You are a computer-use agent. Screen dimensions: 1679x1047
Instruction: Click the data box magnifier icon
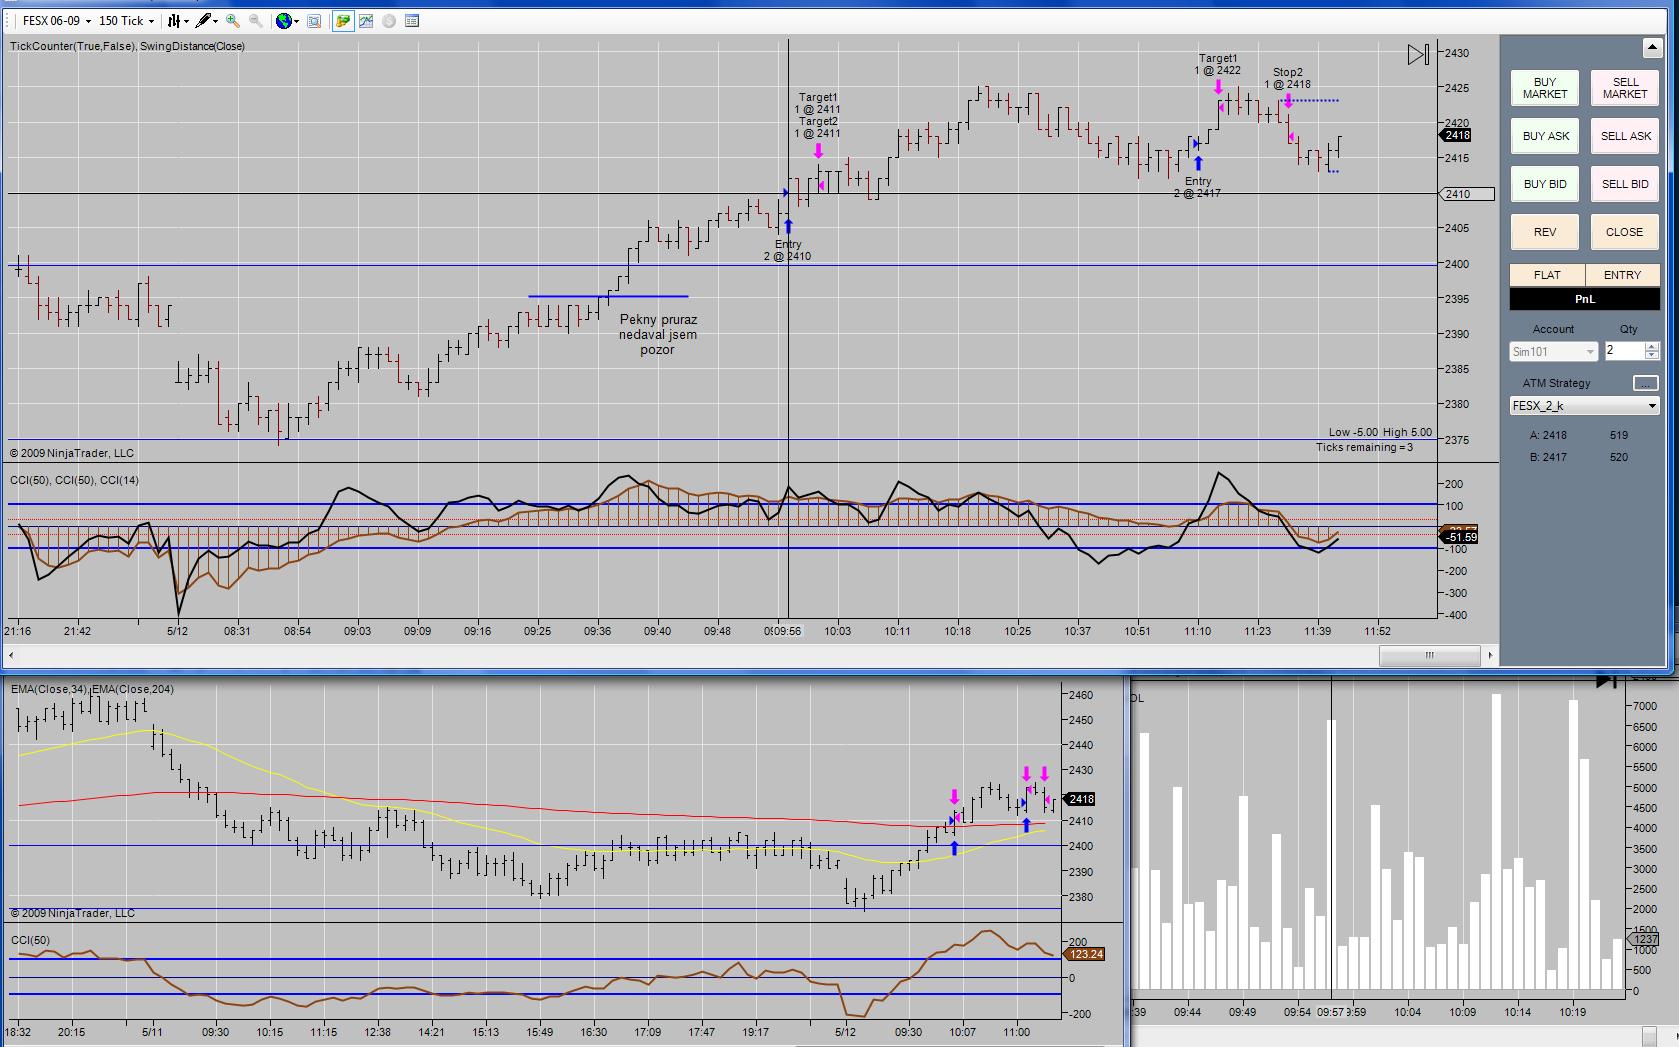pyautogui.click(x=314, y=20)
